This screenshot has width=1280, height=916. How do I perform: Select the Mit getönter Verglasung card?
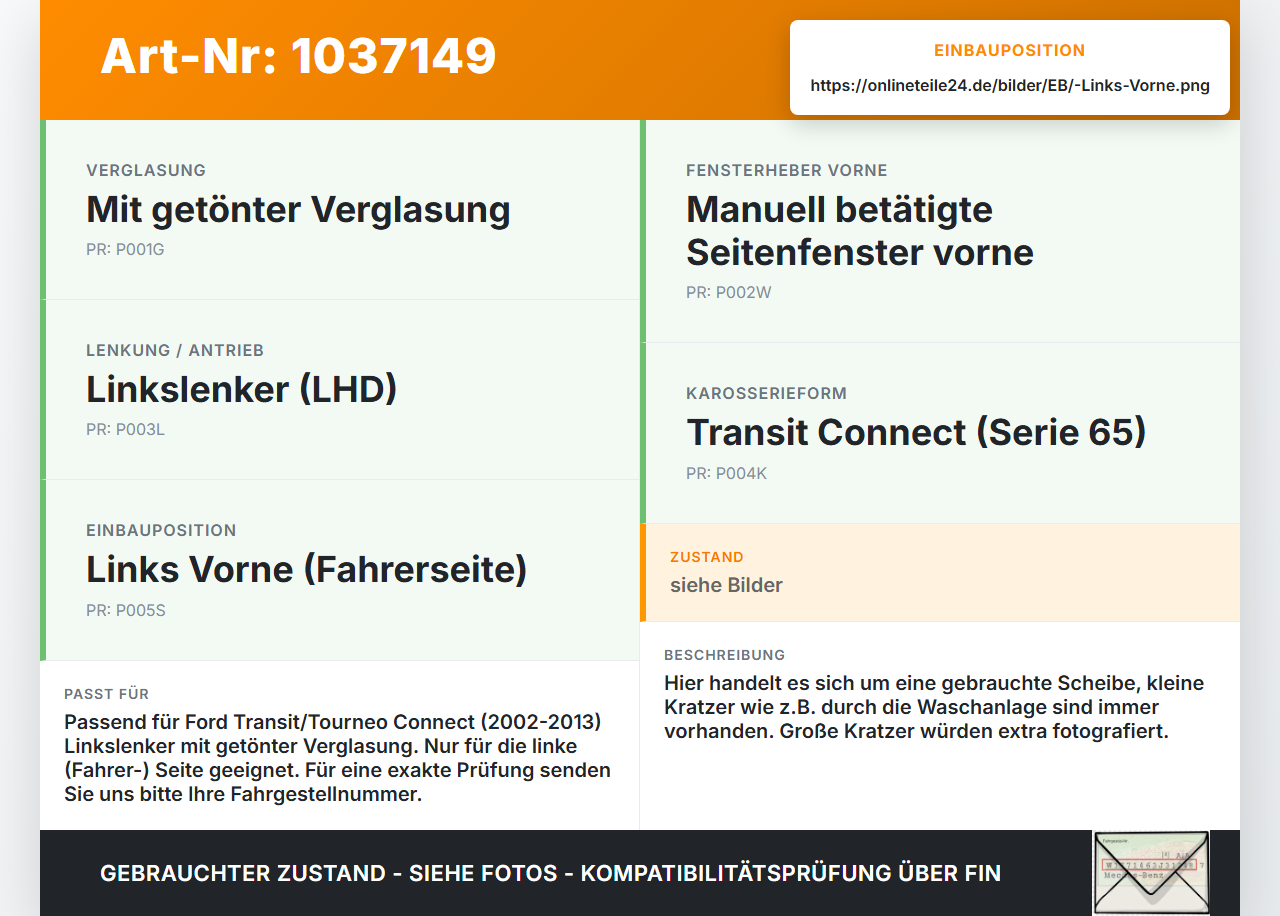click(x=340, y=210)
